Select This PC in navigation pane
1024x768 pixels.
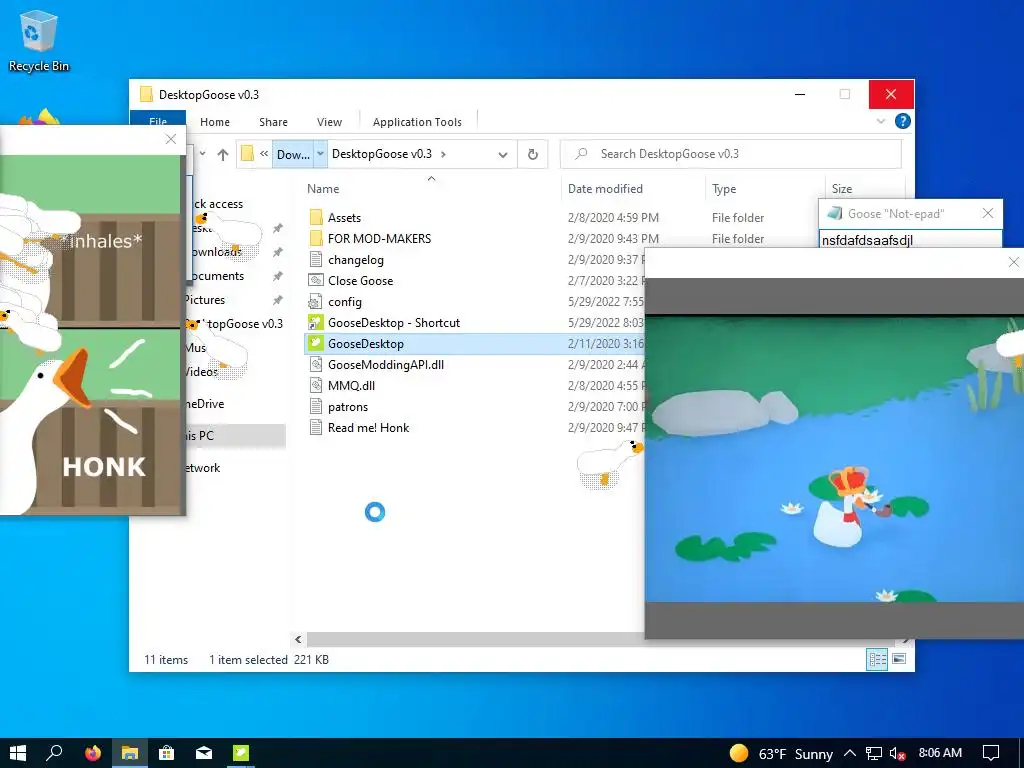(236, 436)
